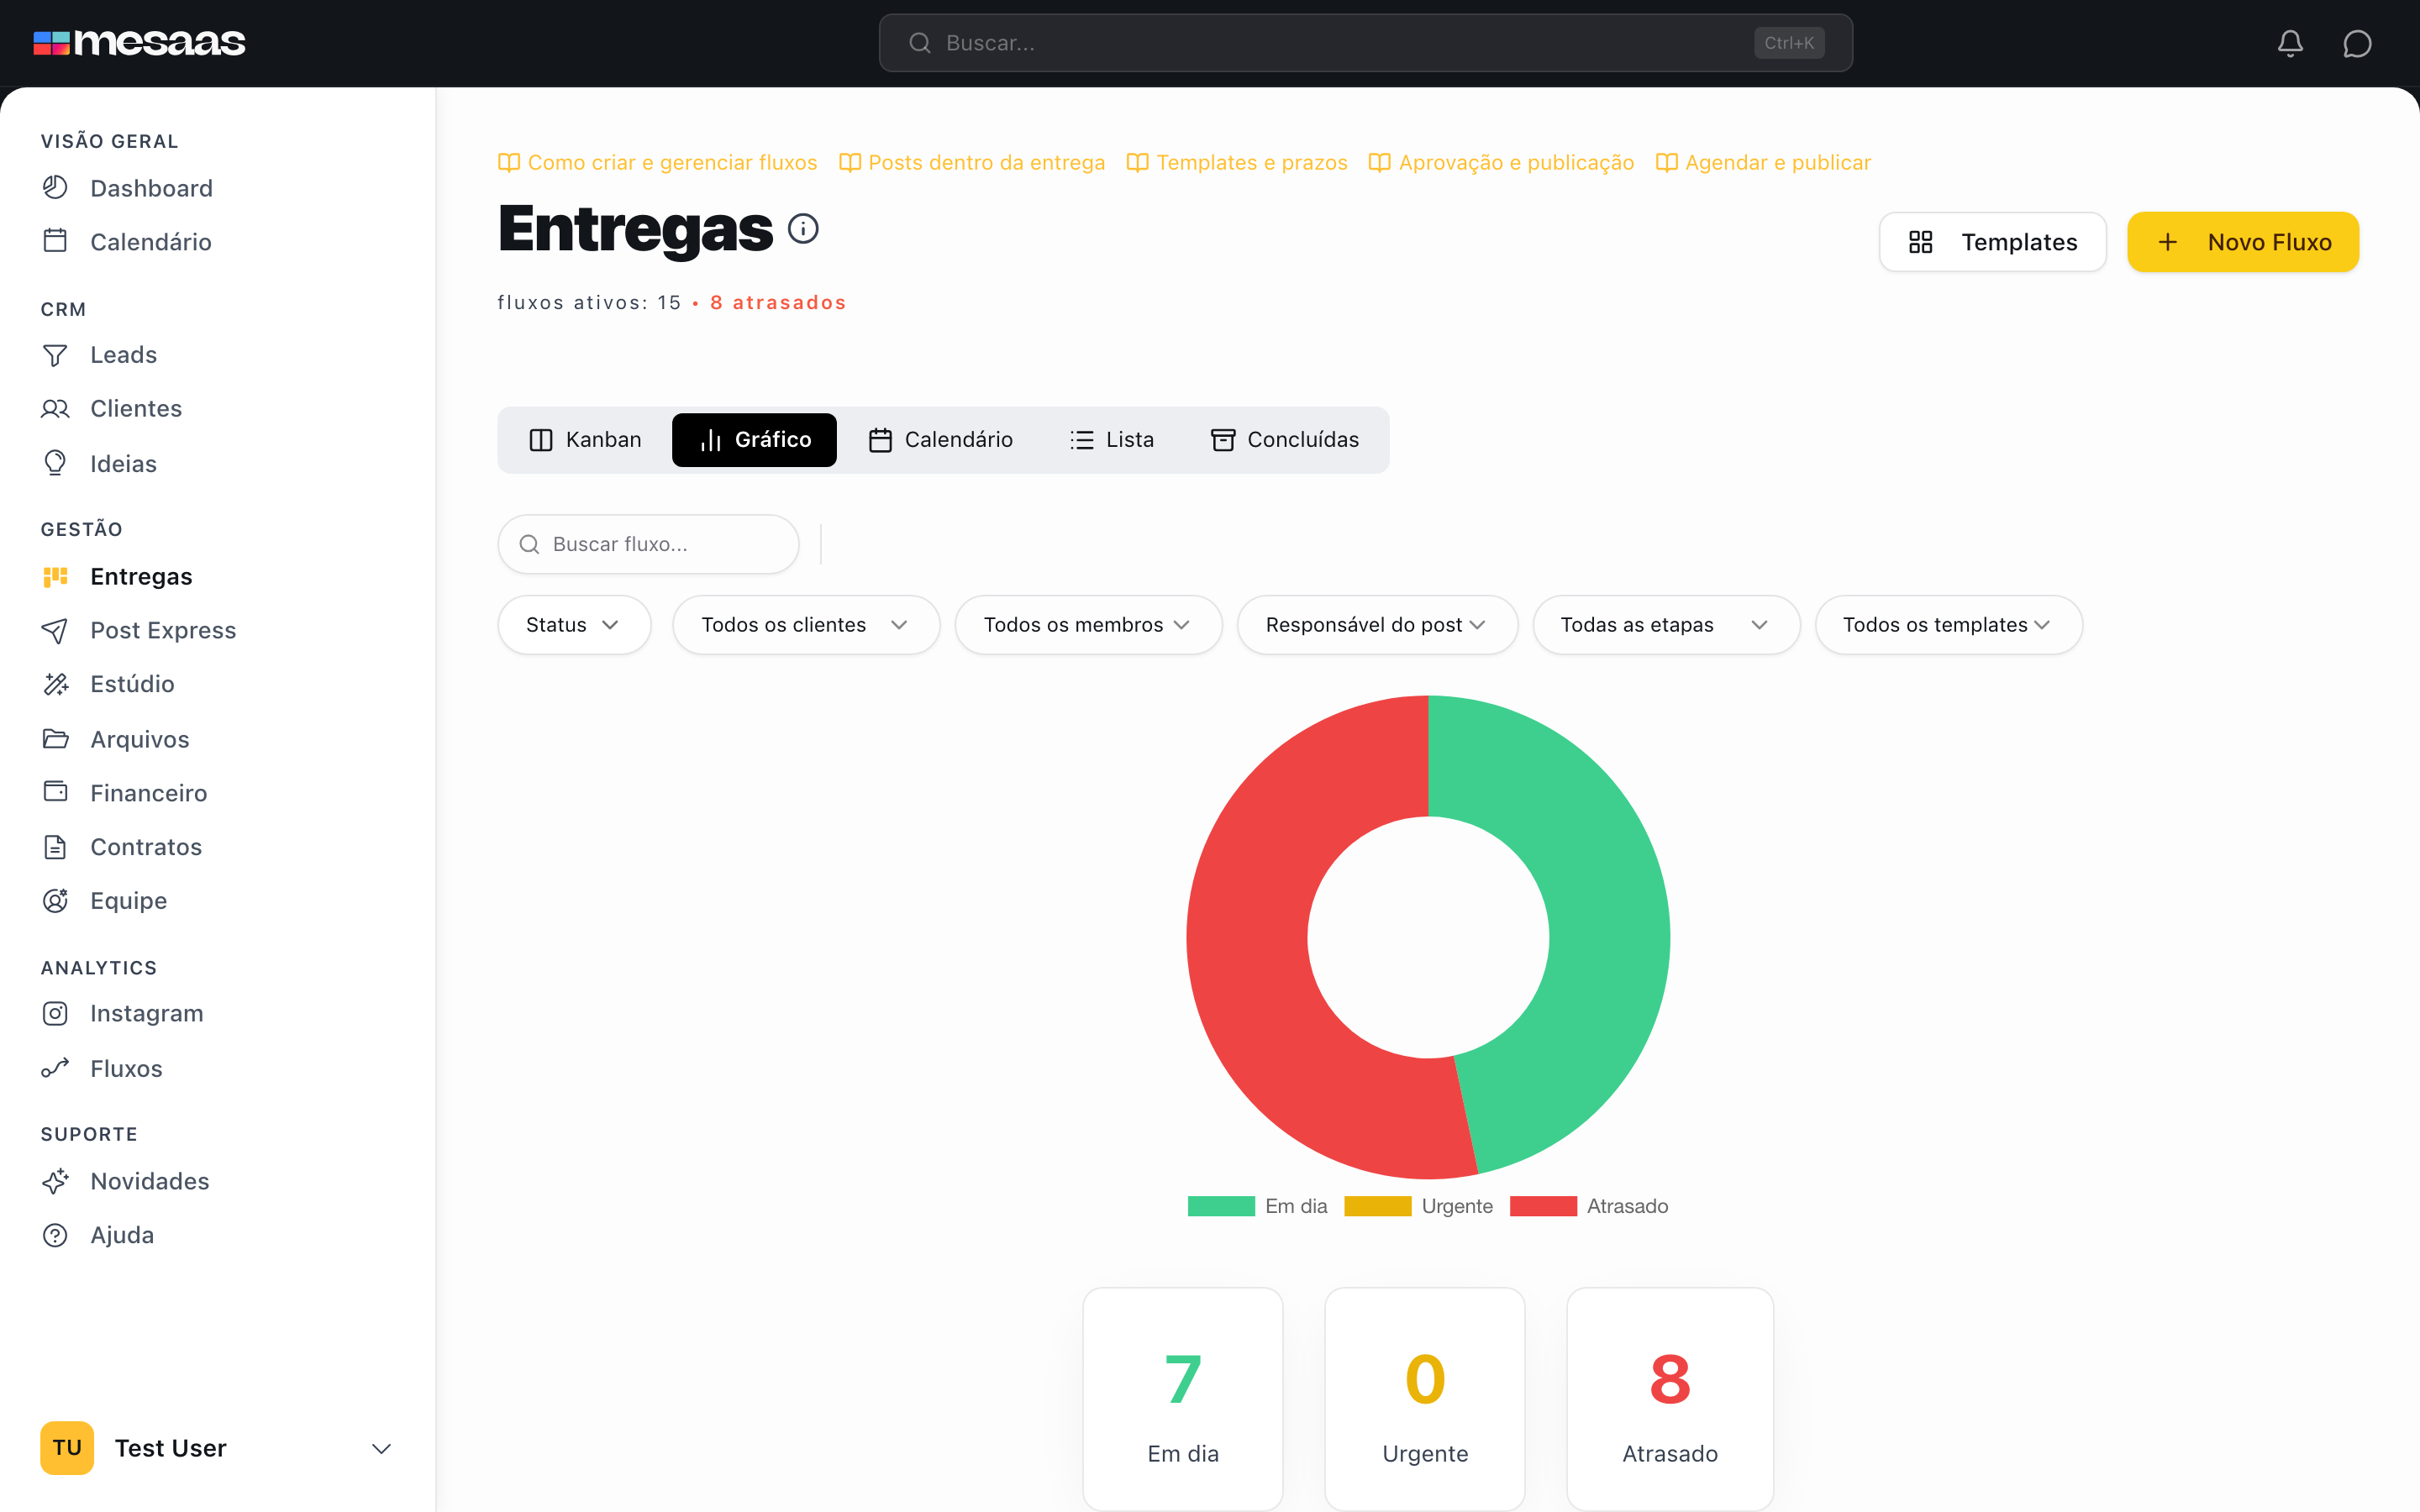Screen dimensions: 2420x1512
Task: Open the Todos os clientes dropdown
Action: click(x=806, y=625)
